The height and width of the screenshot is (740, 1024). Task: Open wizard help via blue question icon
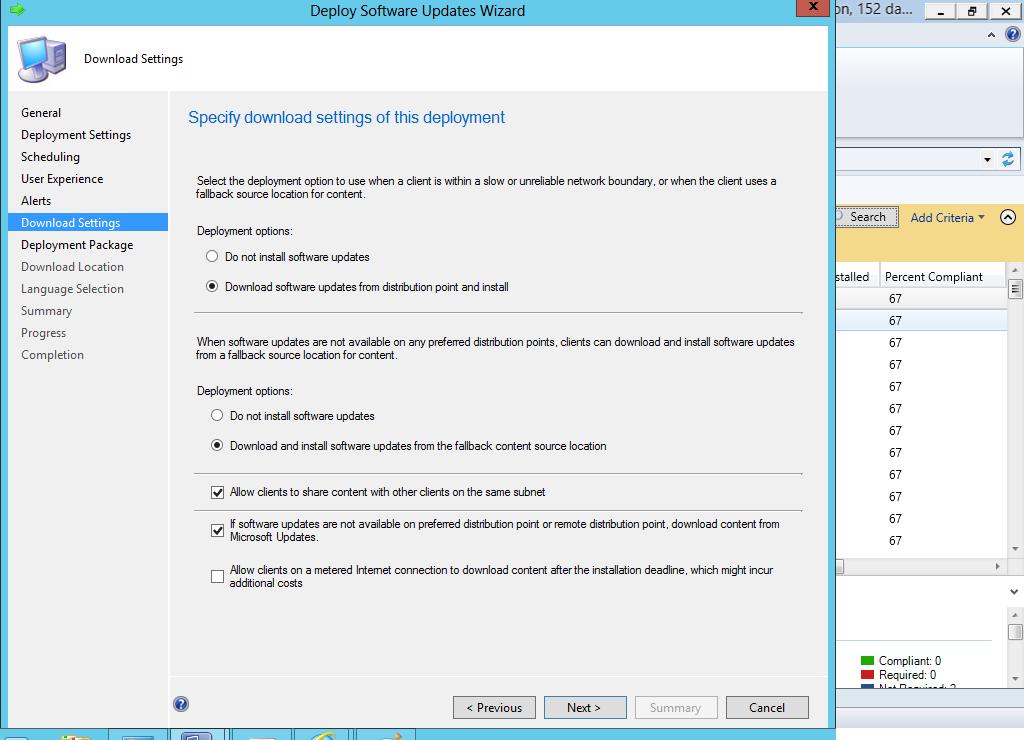pyautogui.click(x=181, y=703)
